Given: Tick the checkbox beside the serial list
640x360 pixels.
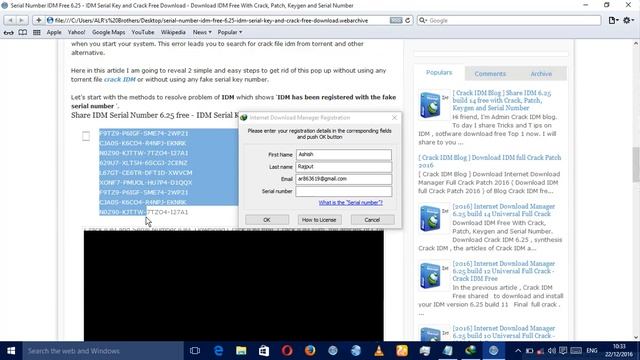Looking at the screenshot, I should (86, 136).
